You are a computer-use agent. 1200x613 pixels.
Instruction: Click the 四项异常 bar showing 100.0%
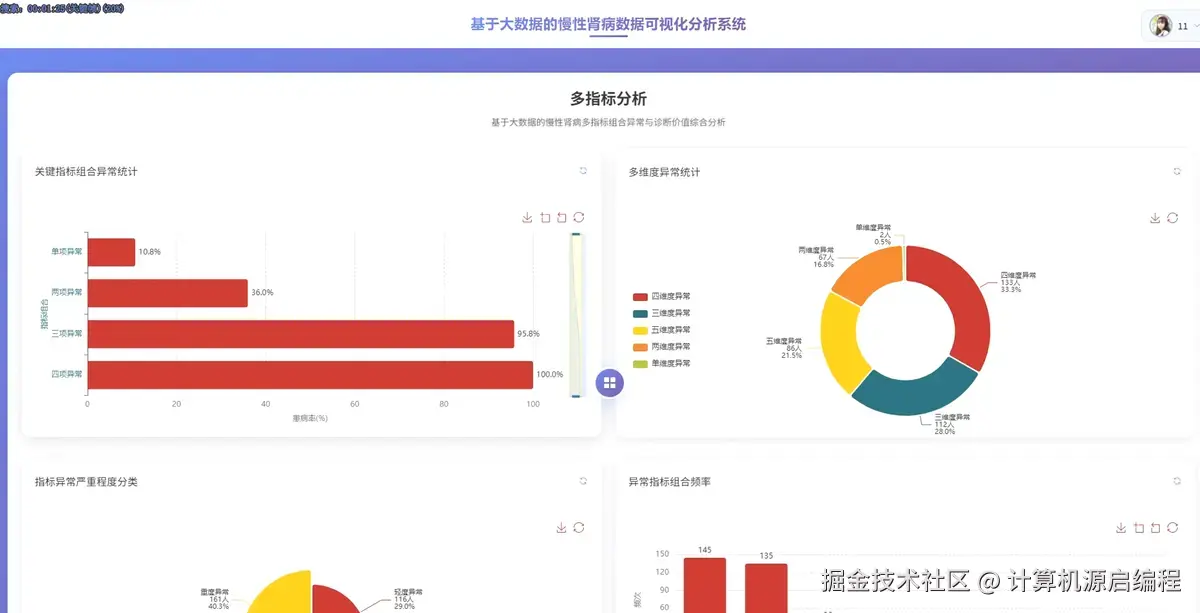pyautogui.click(x=310, y=375)
